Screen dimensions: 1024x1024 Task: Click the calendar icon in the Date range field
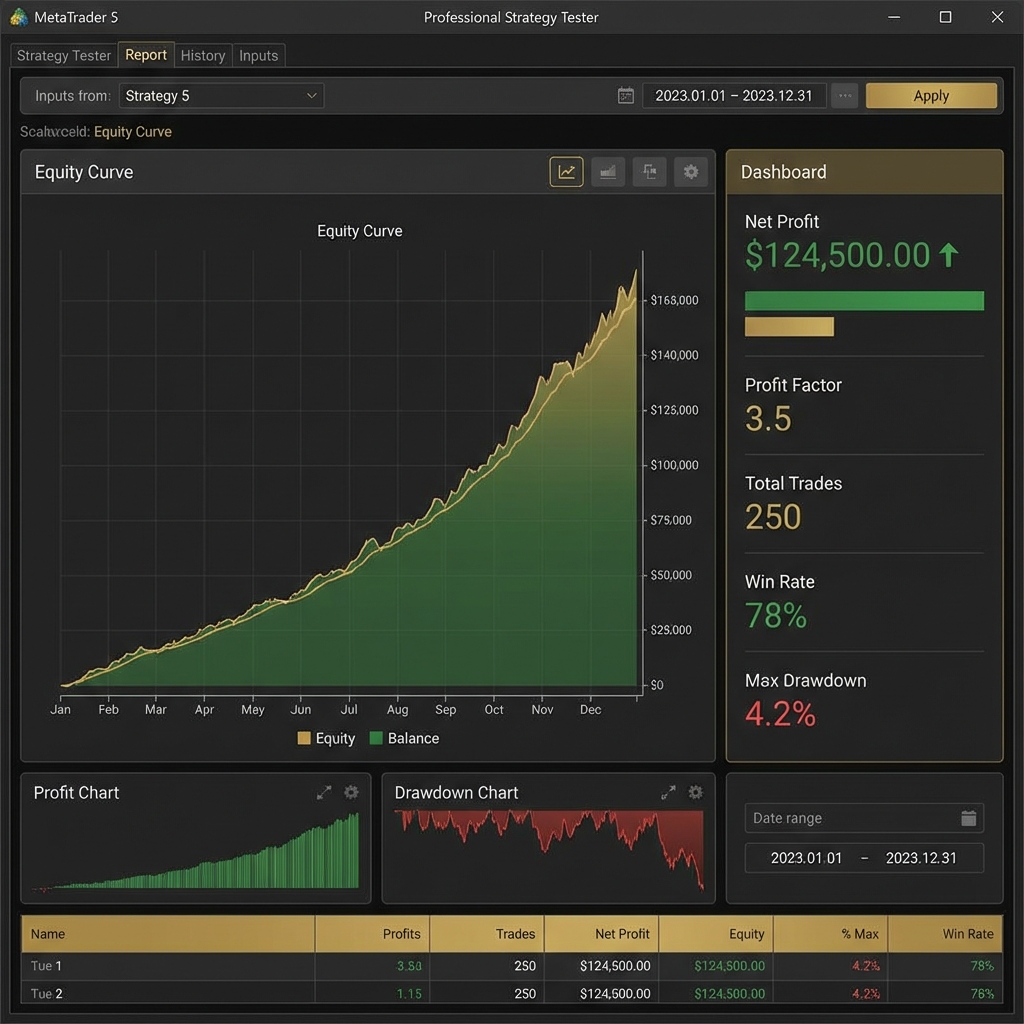click(x=968, y=818)
